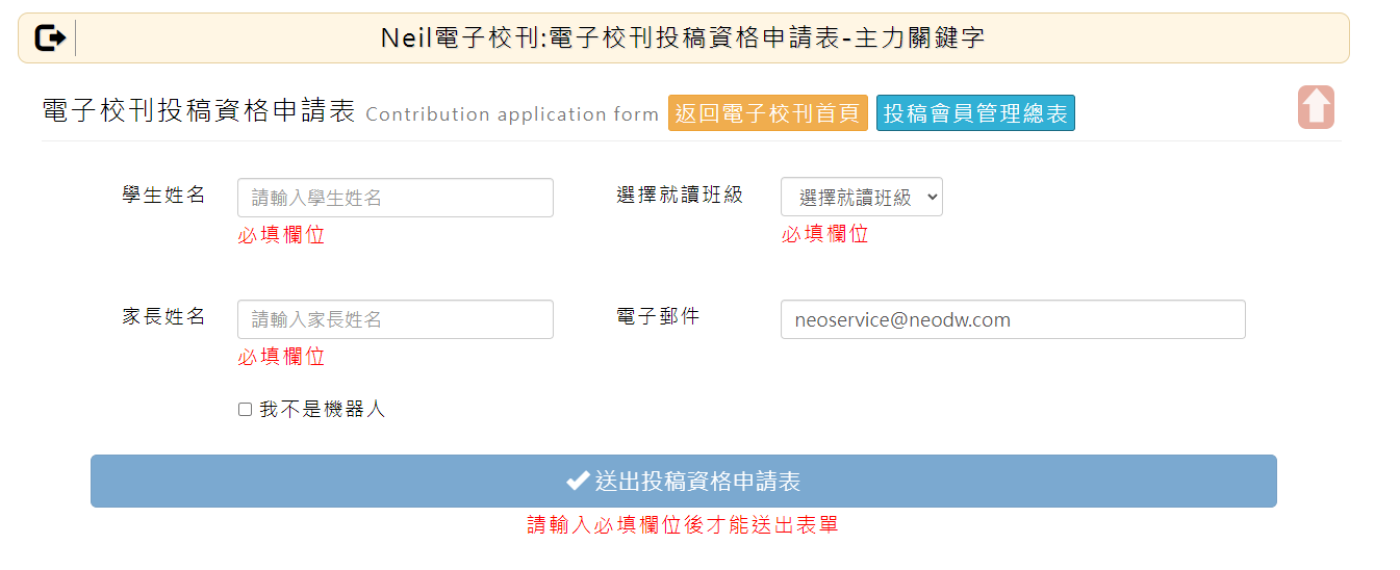Click the Neil電子校刊 page title bar

pos(683,38)
